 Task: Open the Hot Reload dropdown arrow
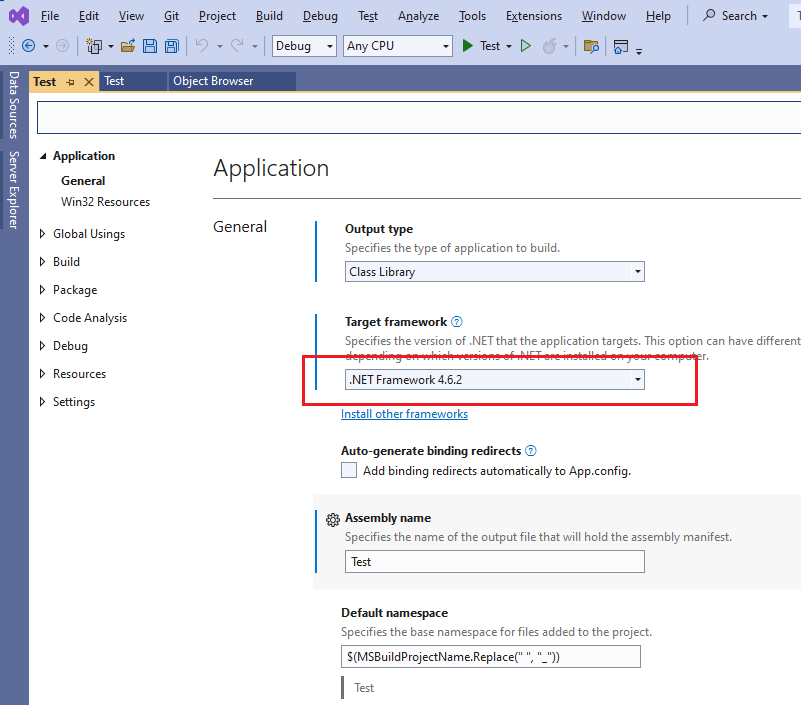tap(566, 46)
